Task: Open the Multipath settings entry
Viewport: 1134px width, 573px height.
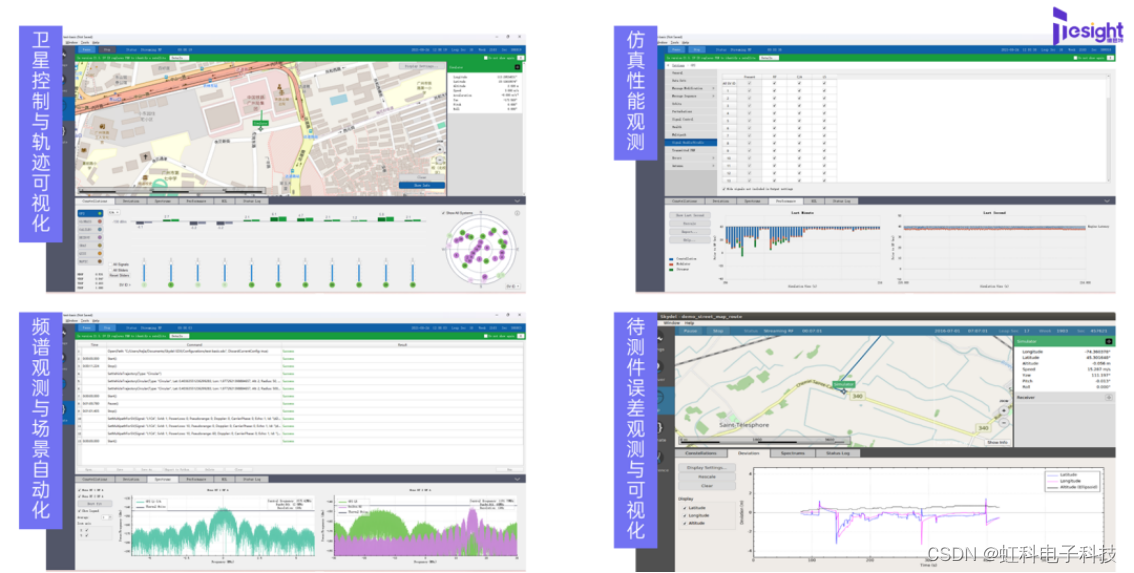Action: [691, 135]
